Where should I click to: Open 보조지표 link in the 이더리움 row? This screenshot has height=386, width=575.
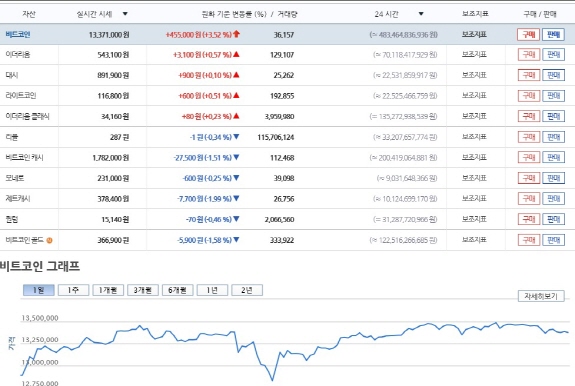coord(474,54)
